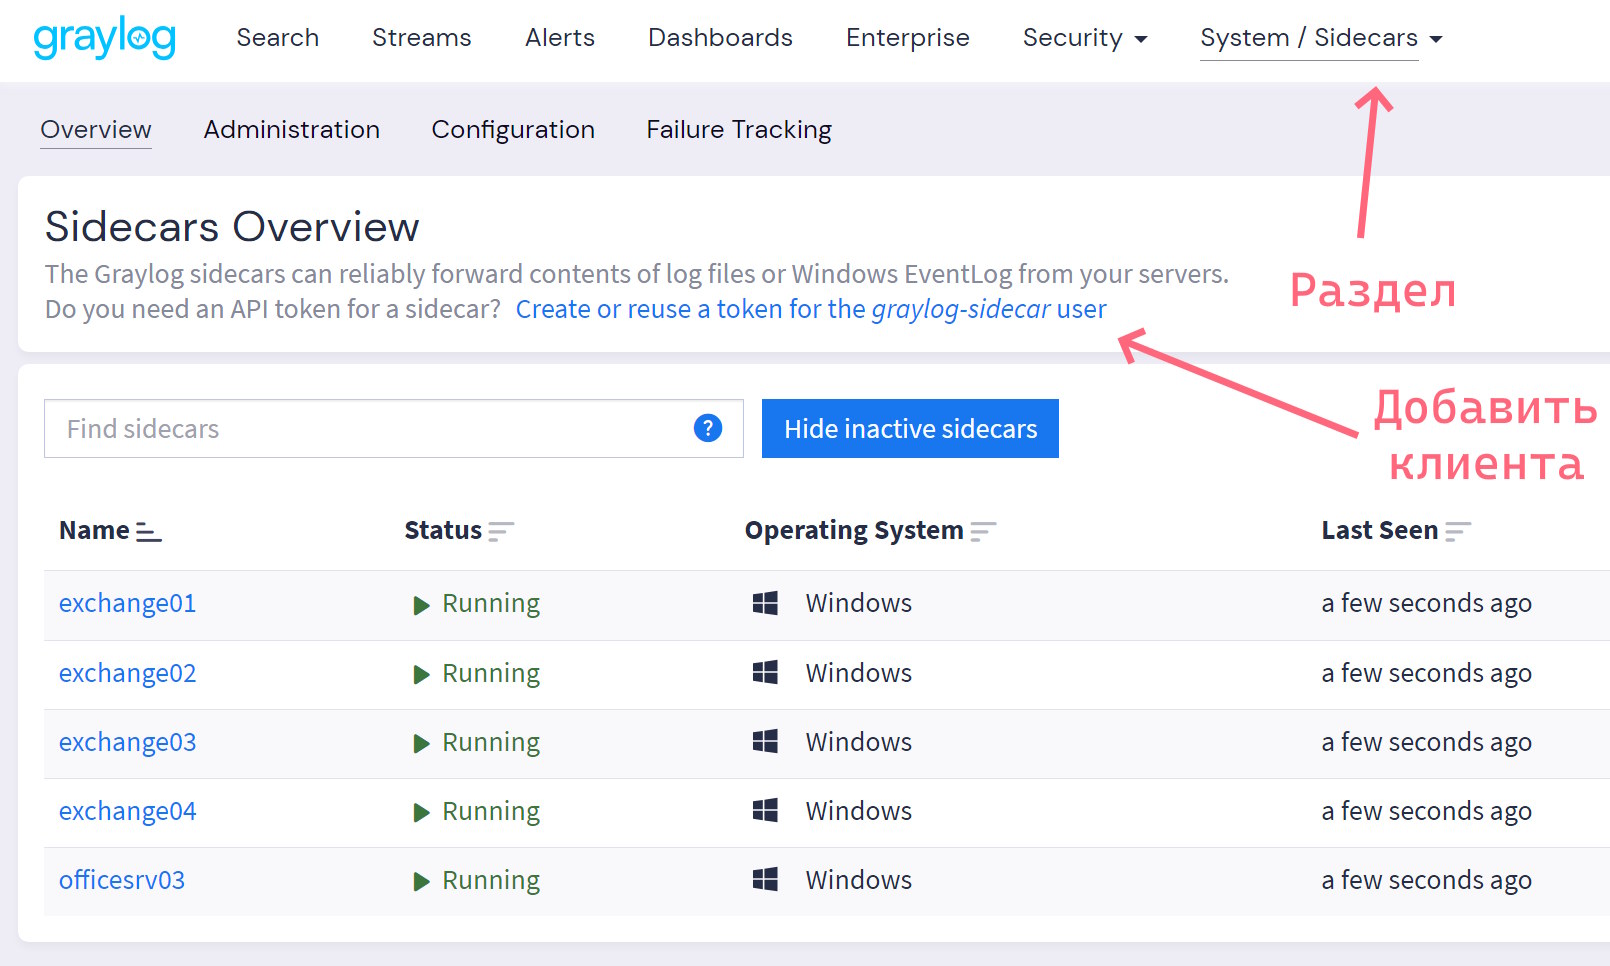
Task: Expand the System / Sidecars dropdown menu
Action: click(x=1321, y=38)
